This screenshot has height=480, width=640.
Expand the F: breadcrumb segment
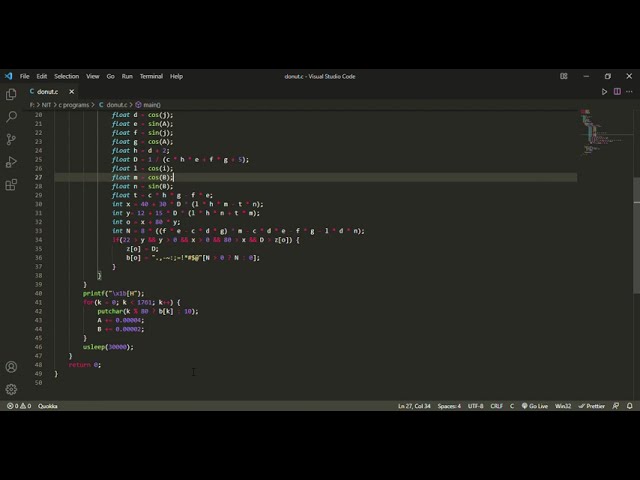(x=32, y=105)
